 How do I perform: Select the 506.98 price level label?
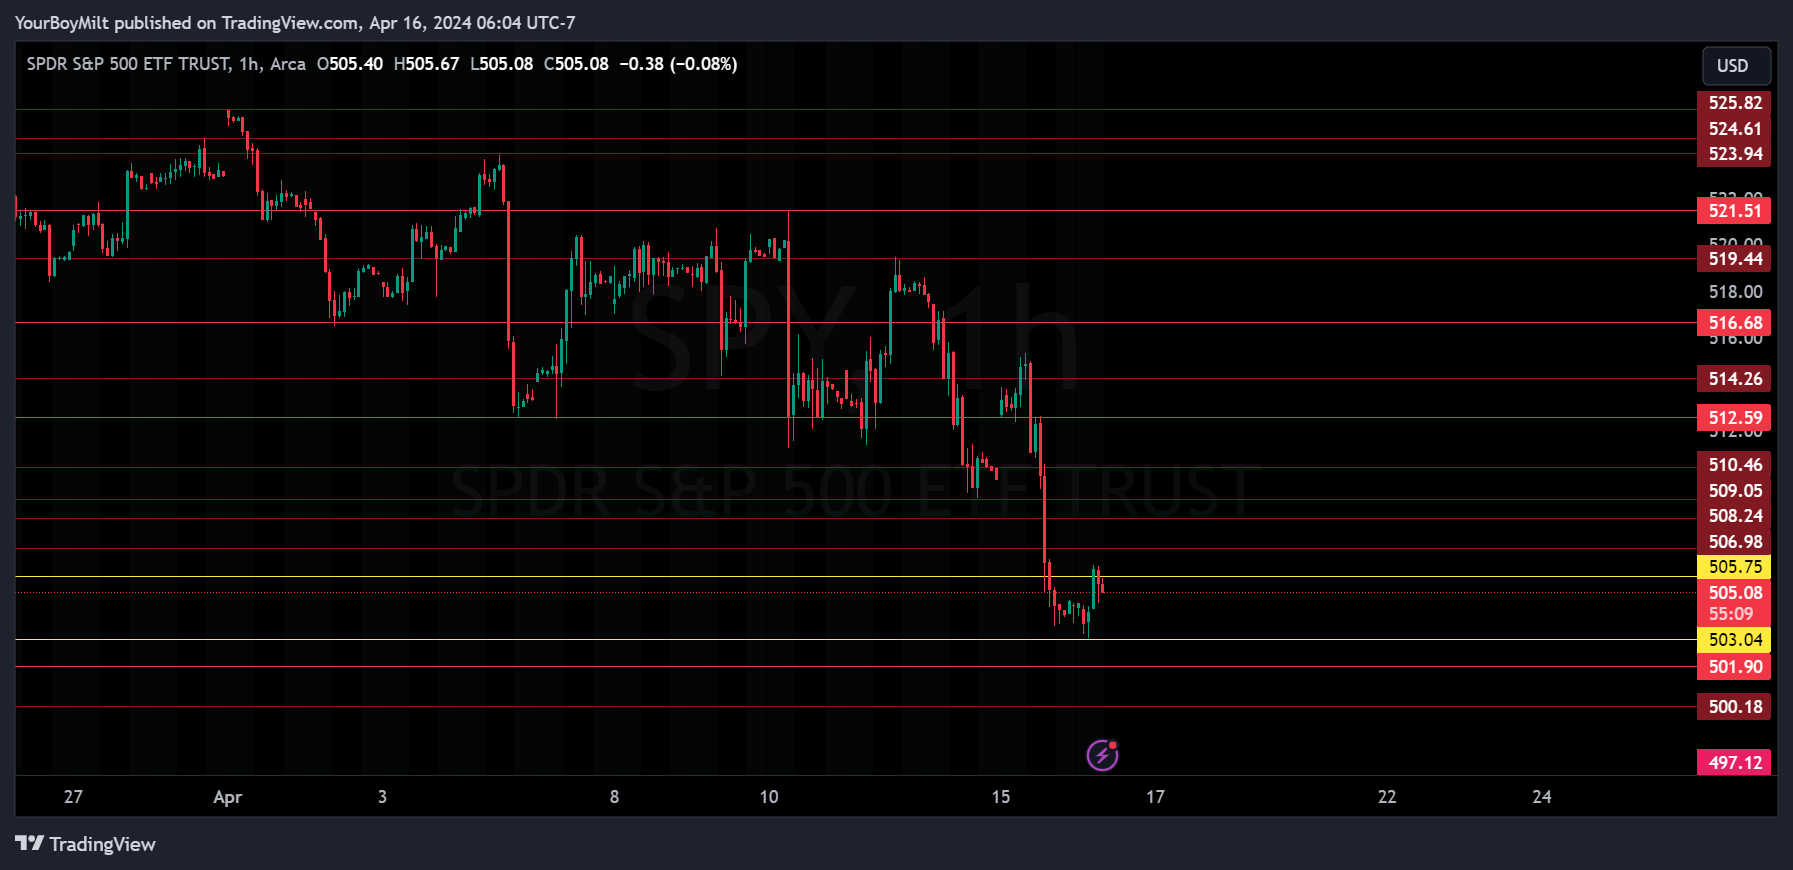1734,541
